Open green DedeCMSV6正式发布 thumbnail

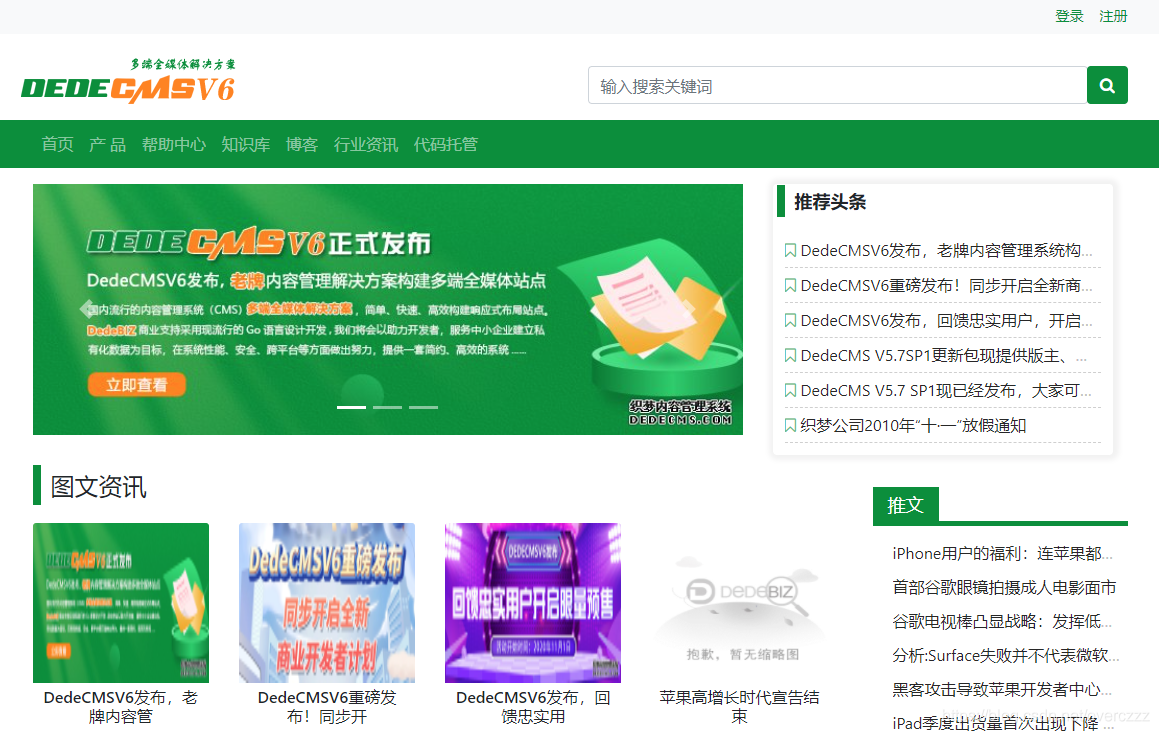(x=121, y=602)
